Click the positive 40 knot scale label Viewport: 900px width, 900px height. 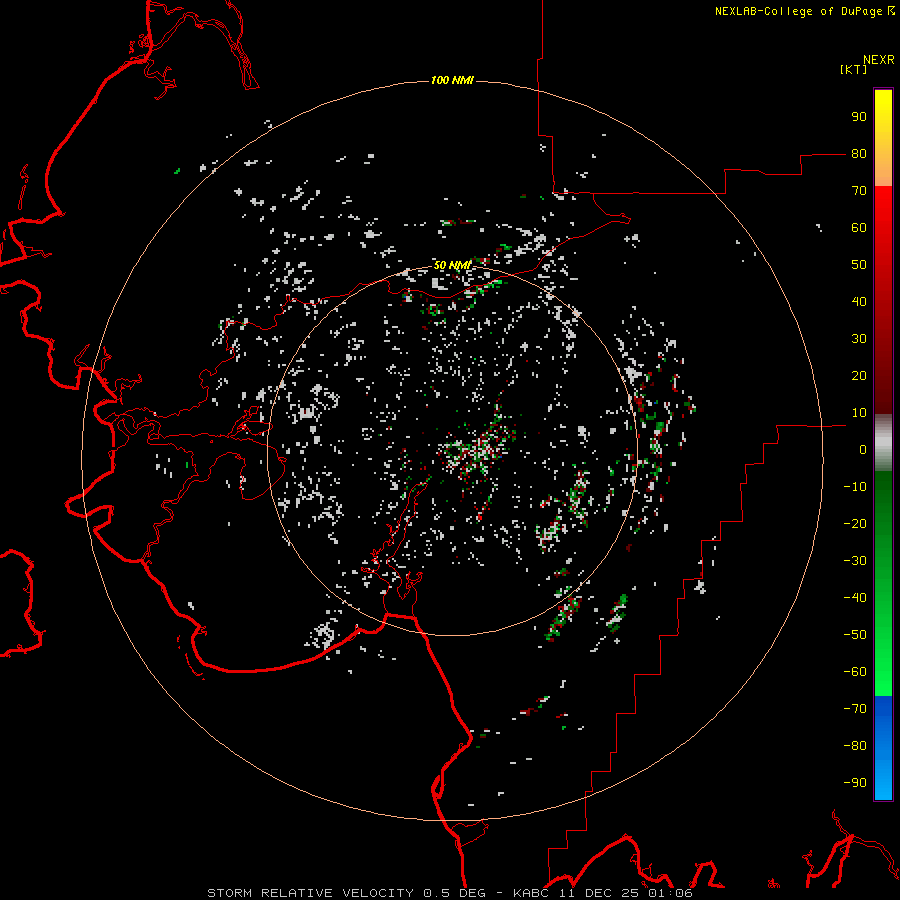pyautogui.click(x=859, y=302)
